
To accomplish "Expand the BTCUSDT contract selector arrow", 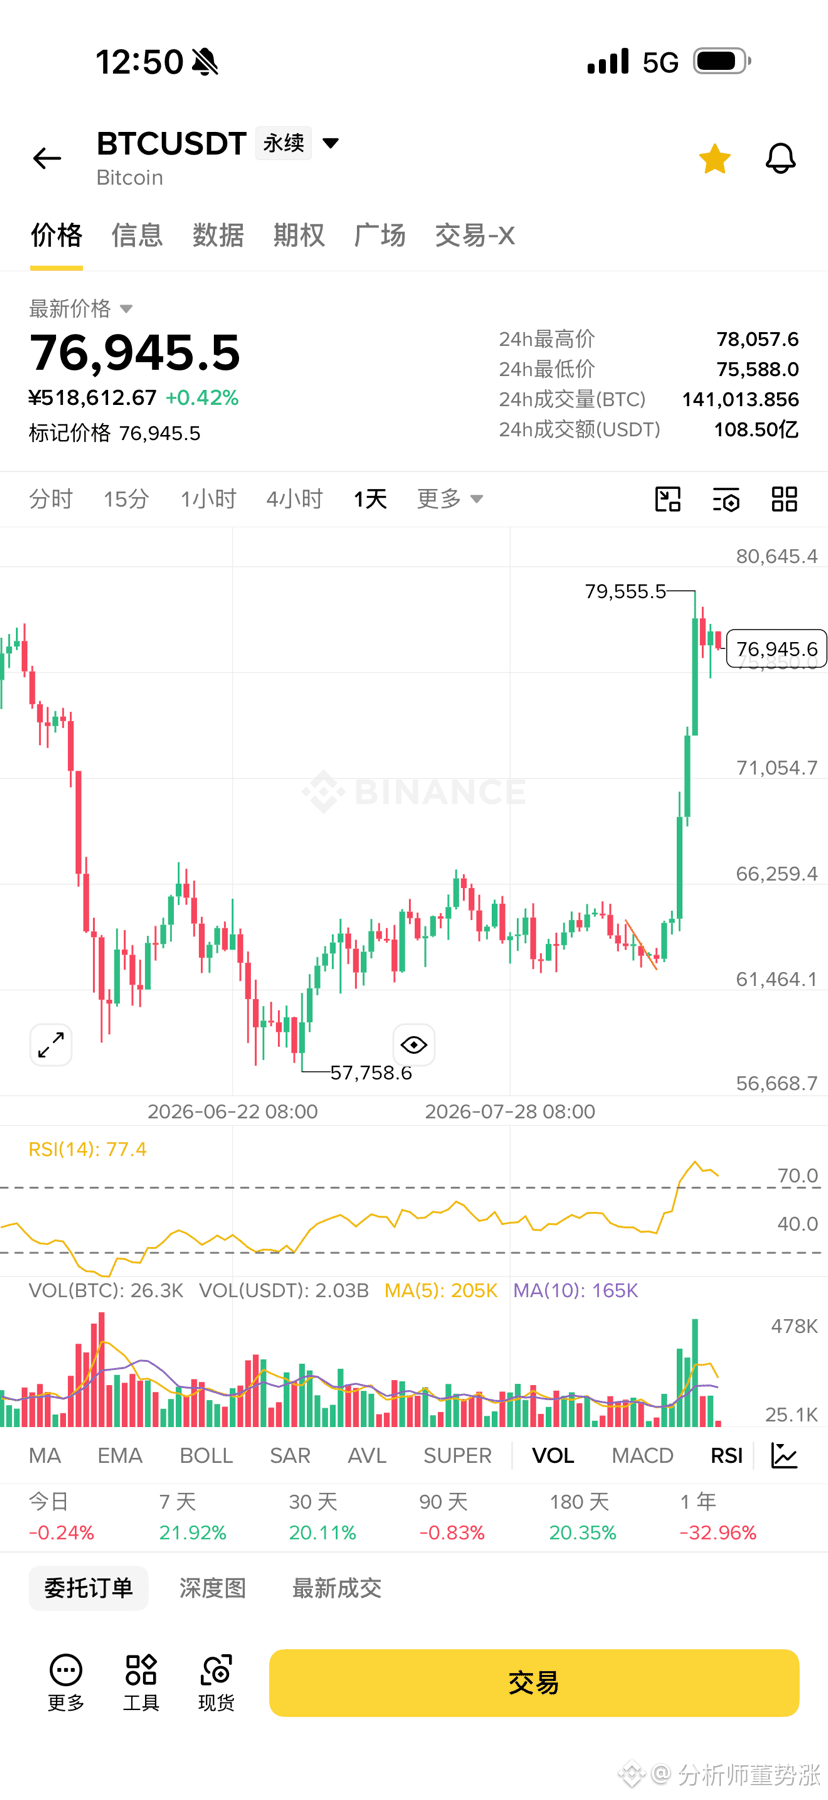I will click(x=331, y=143).
